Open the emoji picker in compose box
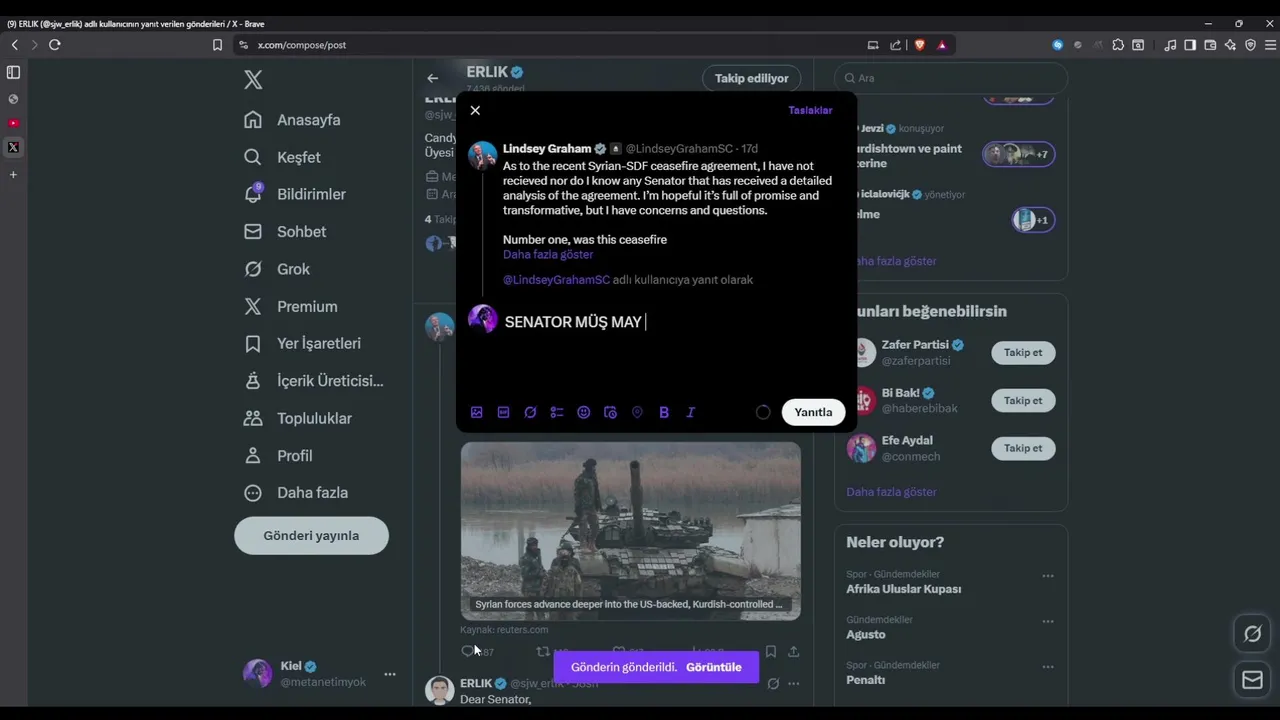 (x=584, y=412)
